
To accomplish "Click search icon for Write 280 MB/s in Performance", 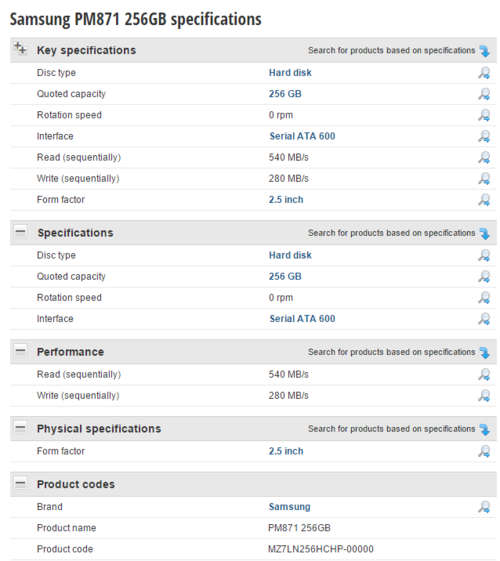I will [484, 396].
